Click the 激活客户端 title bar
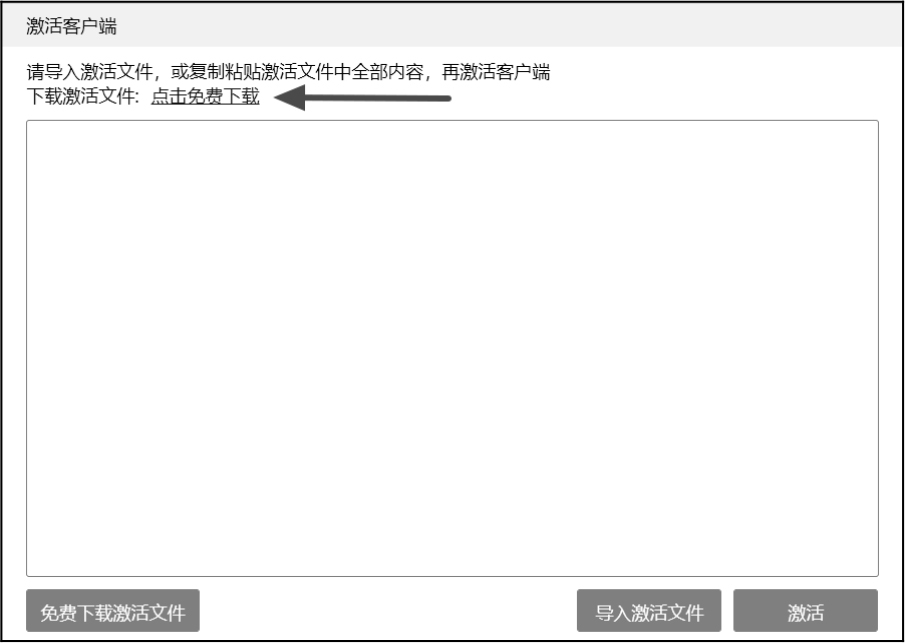 pos(452,26)
